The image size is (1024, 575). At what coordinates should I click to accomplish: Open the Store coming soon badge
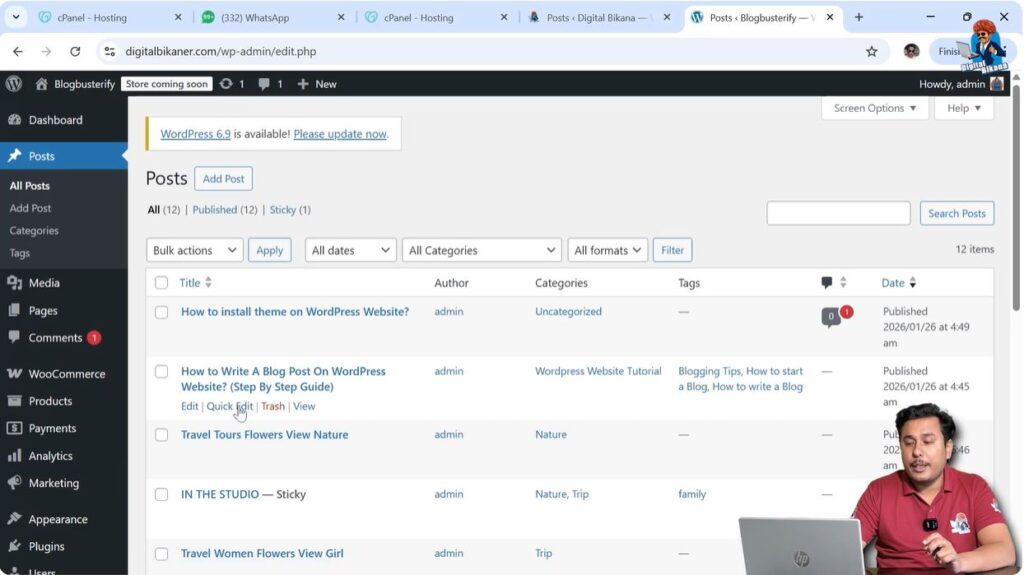[x=167, y=84]
